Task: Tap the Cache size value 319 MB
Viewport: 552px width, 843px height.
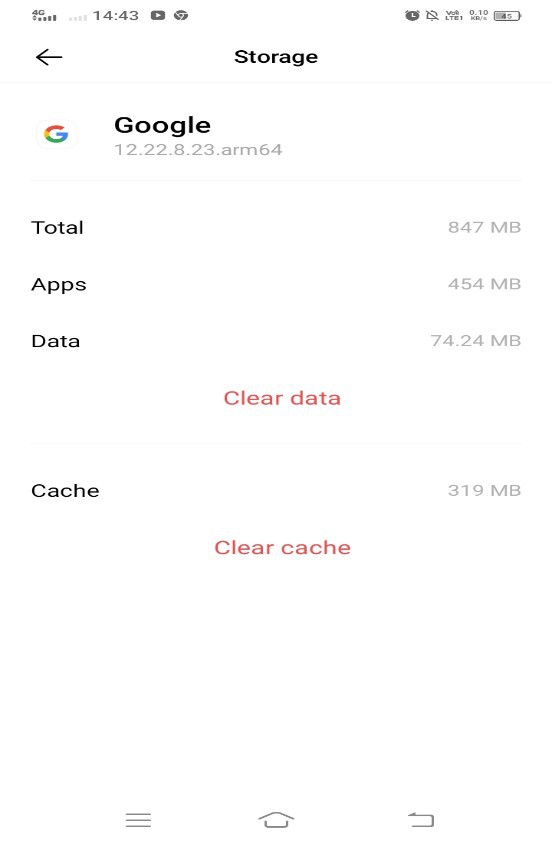Action: (484, 490)
